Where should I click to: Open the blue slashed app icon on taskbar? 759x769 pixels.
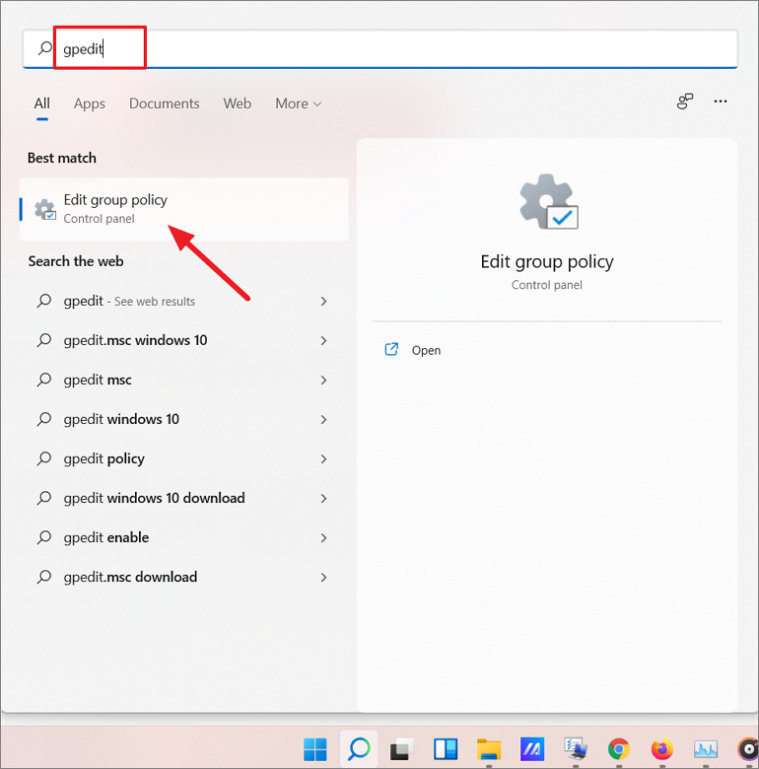click(x=532, y=749)
